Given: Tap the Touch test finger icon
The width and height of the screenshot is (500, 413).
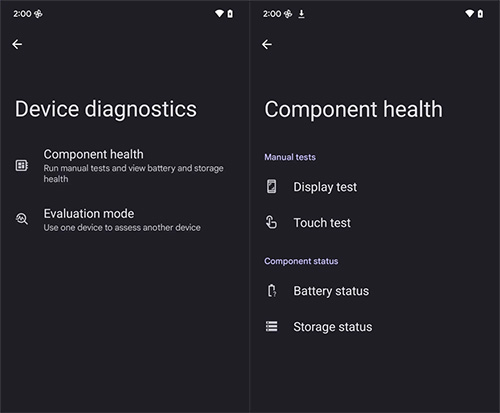Looking at the screenshot, I should [271, 222].
